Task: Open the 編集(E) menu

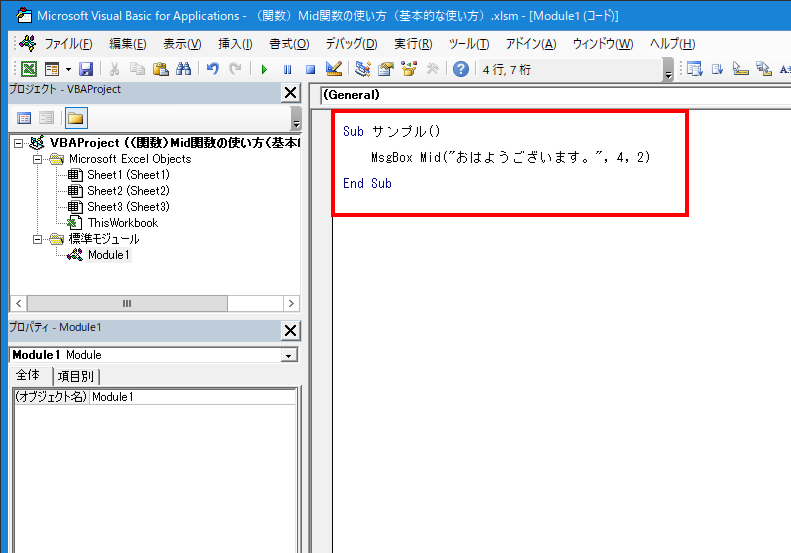Action: coord(128,44)
